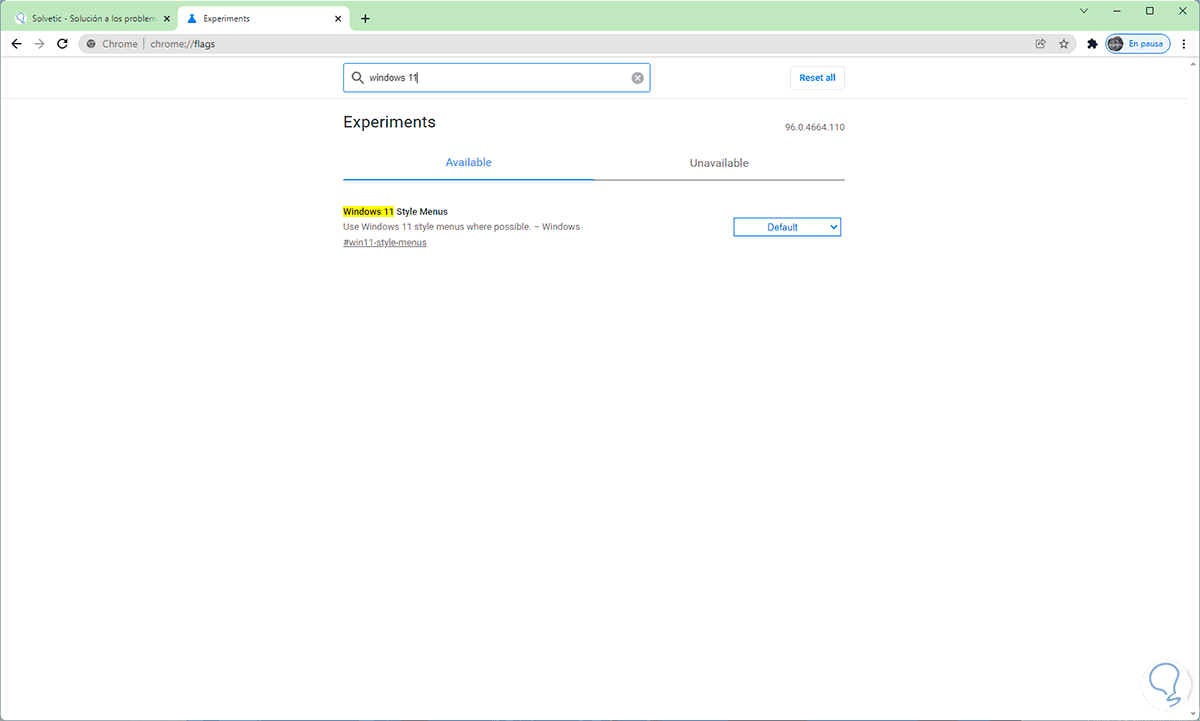Open a new tab with plus icon
The image size is (1200, 721).
click(x=365, y=18)
